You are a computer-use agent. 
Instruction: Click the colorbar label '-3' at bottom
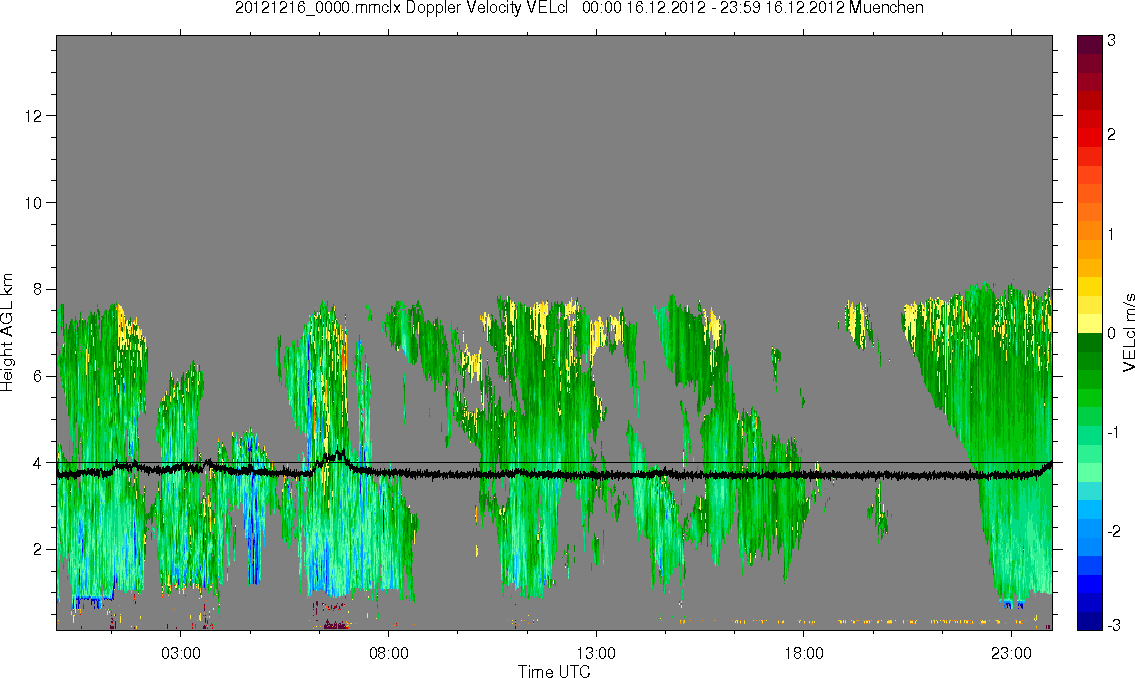point(1114,625)
